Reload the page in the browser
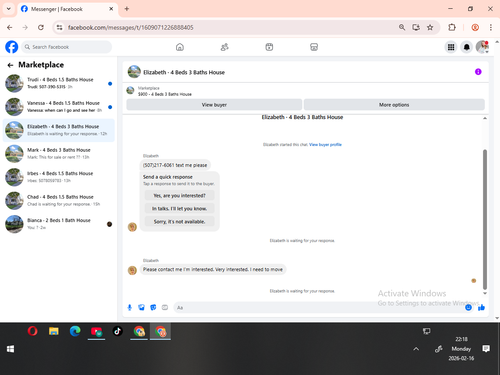Screen dimensions: 500x375 pos(41,27)
